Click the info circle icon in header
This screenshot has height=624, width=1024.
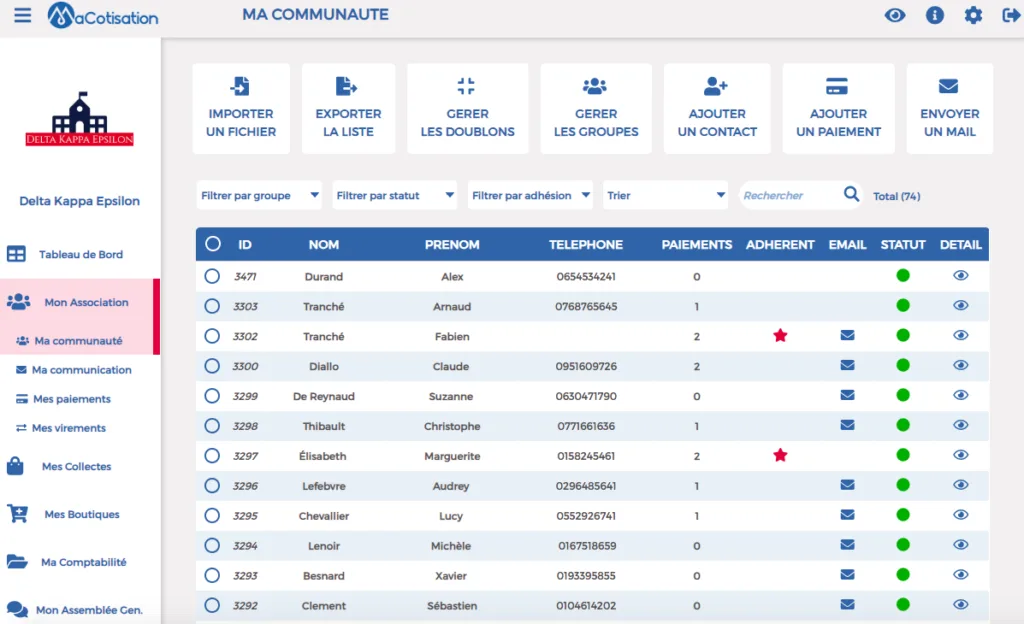(x=935, y=15)
